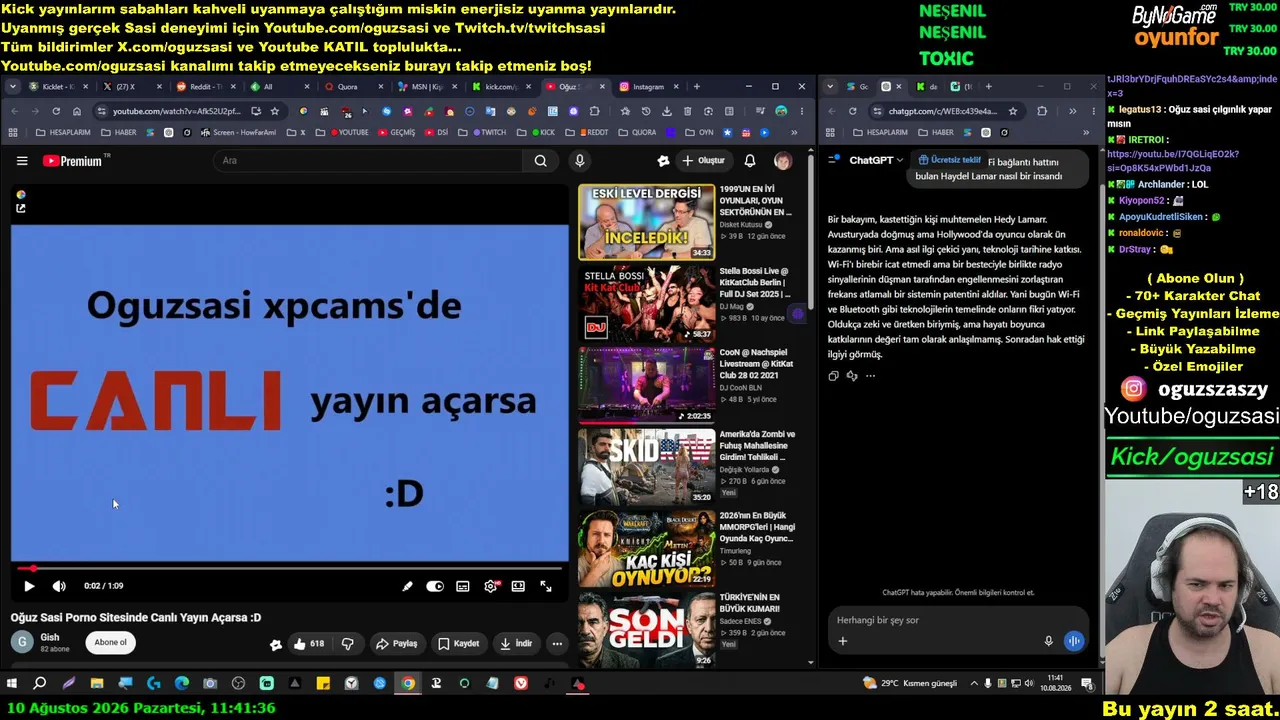Copy the ChatGPT response
This screenshot has height=720, width=1280.
pos(833,376)
